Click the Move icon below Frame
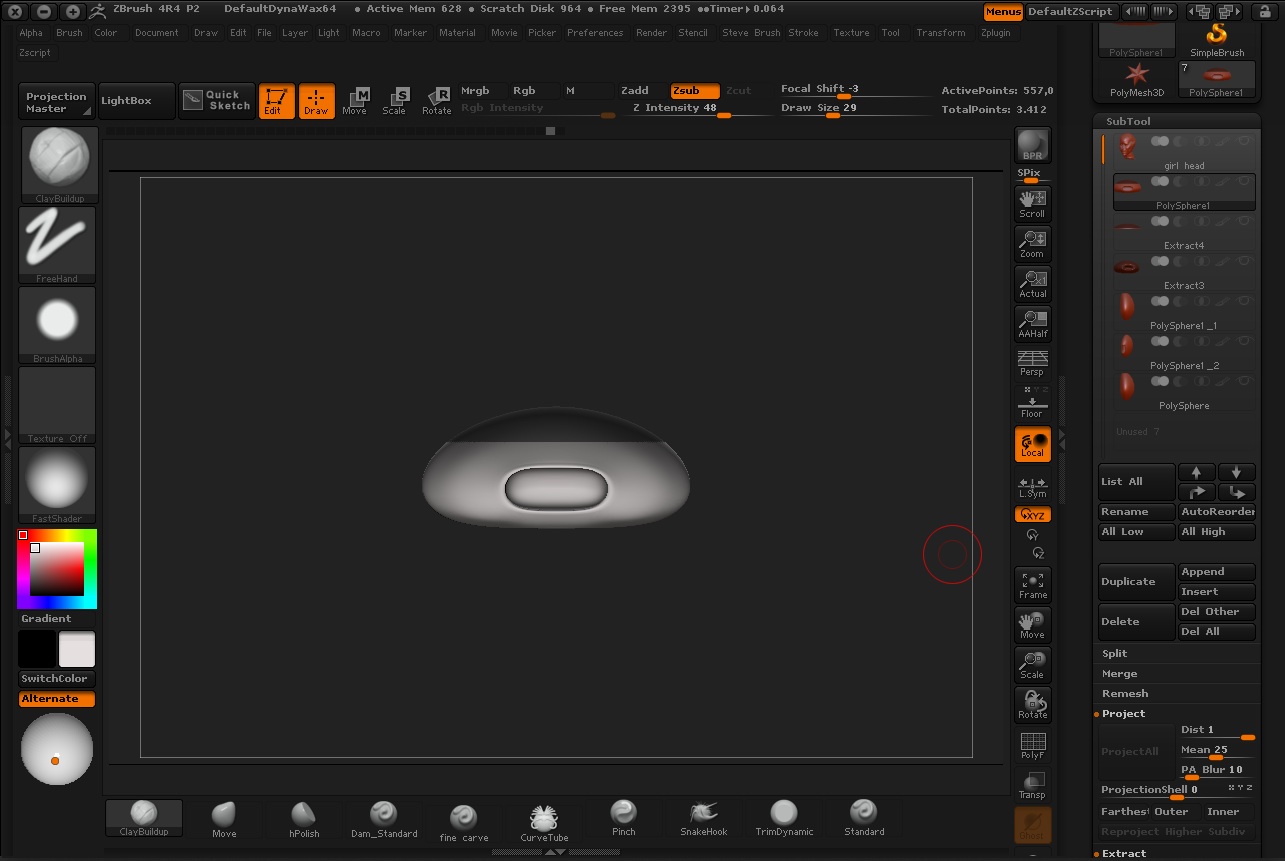The width and height of the screenshot is (1285, 861). click(x=1032, y=625)
